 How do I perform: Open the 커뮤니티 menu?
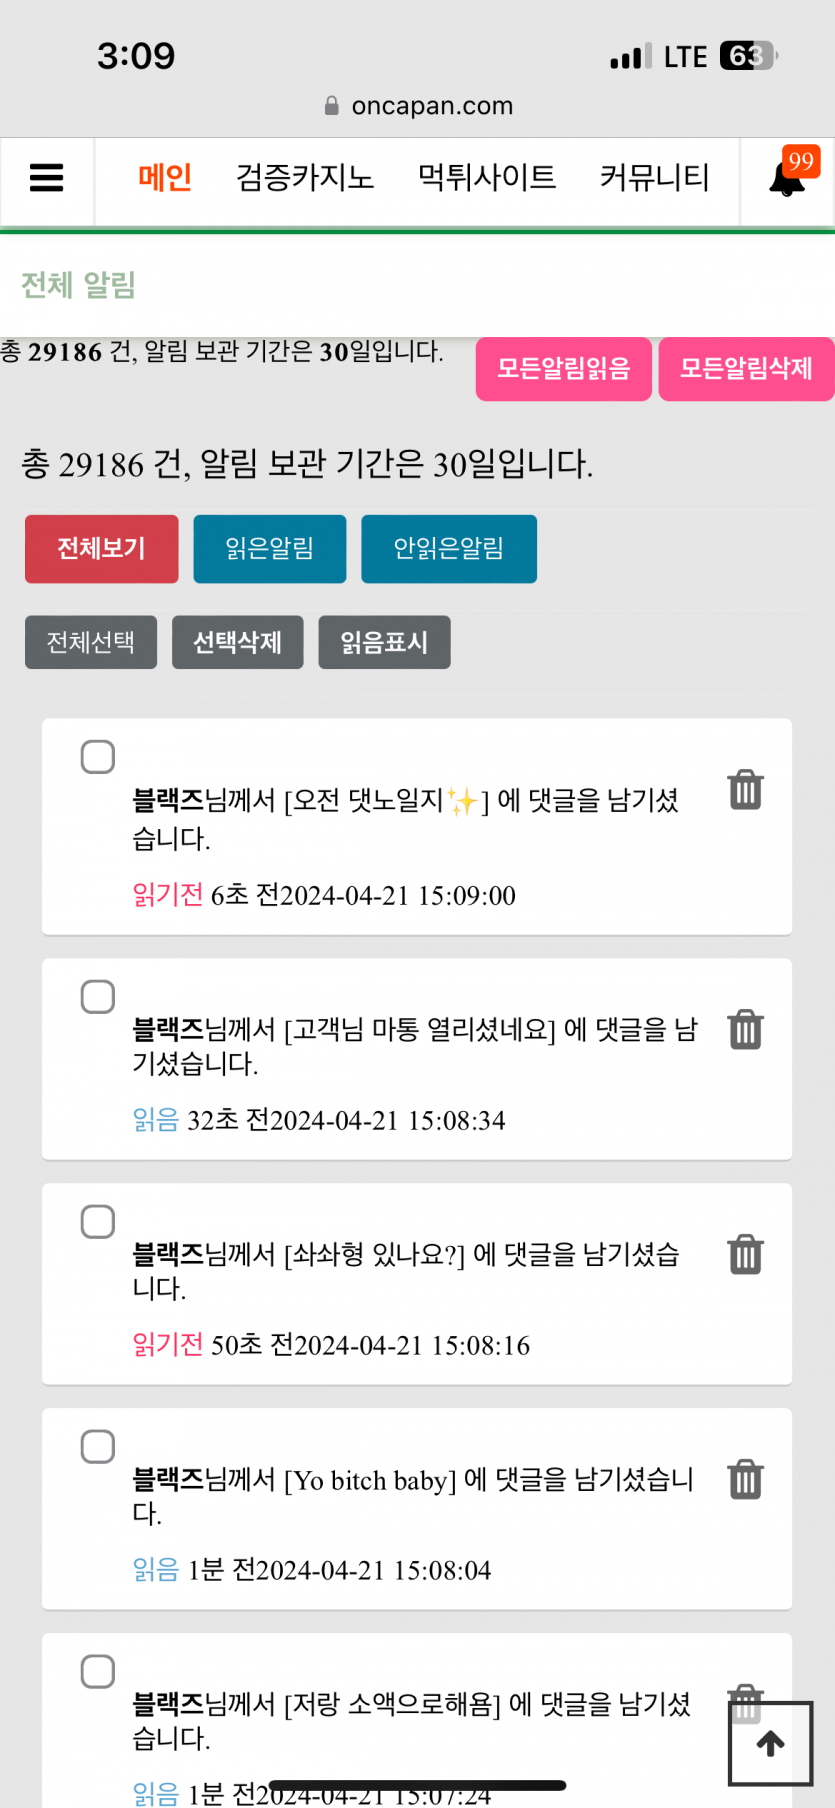pyautogui.click(x=654, y=178)
